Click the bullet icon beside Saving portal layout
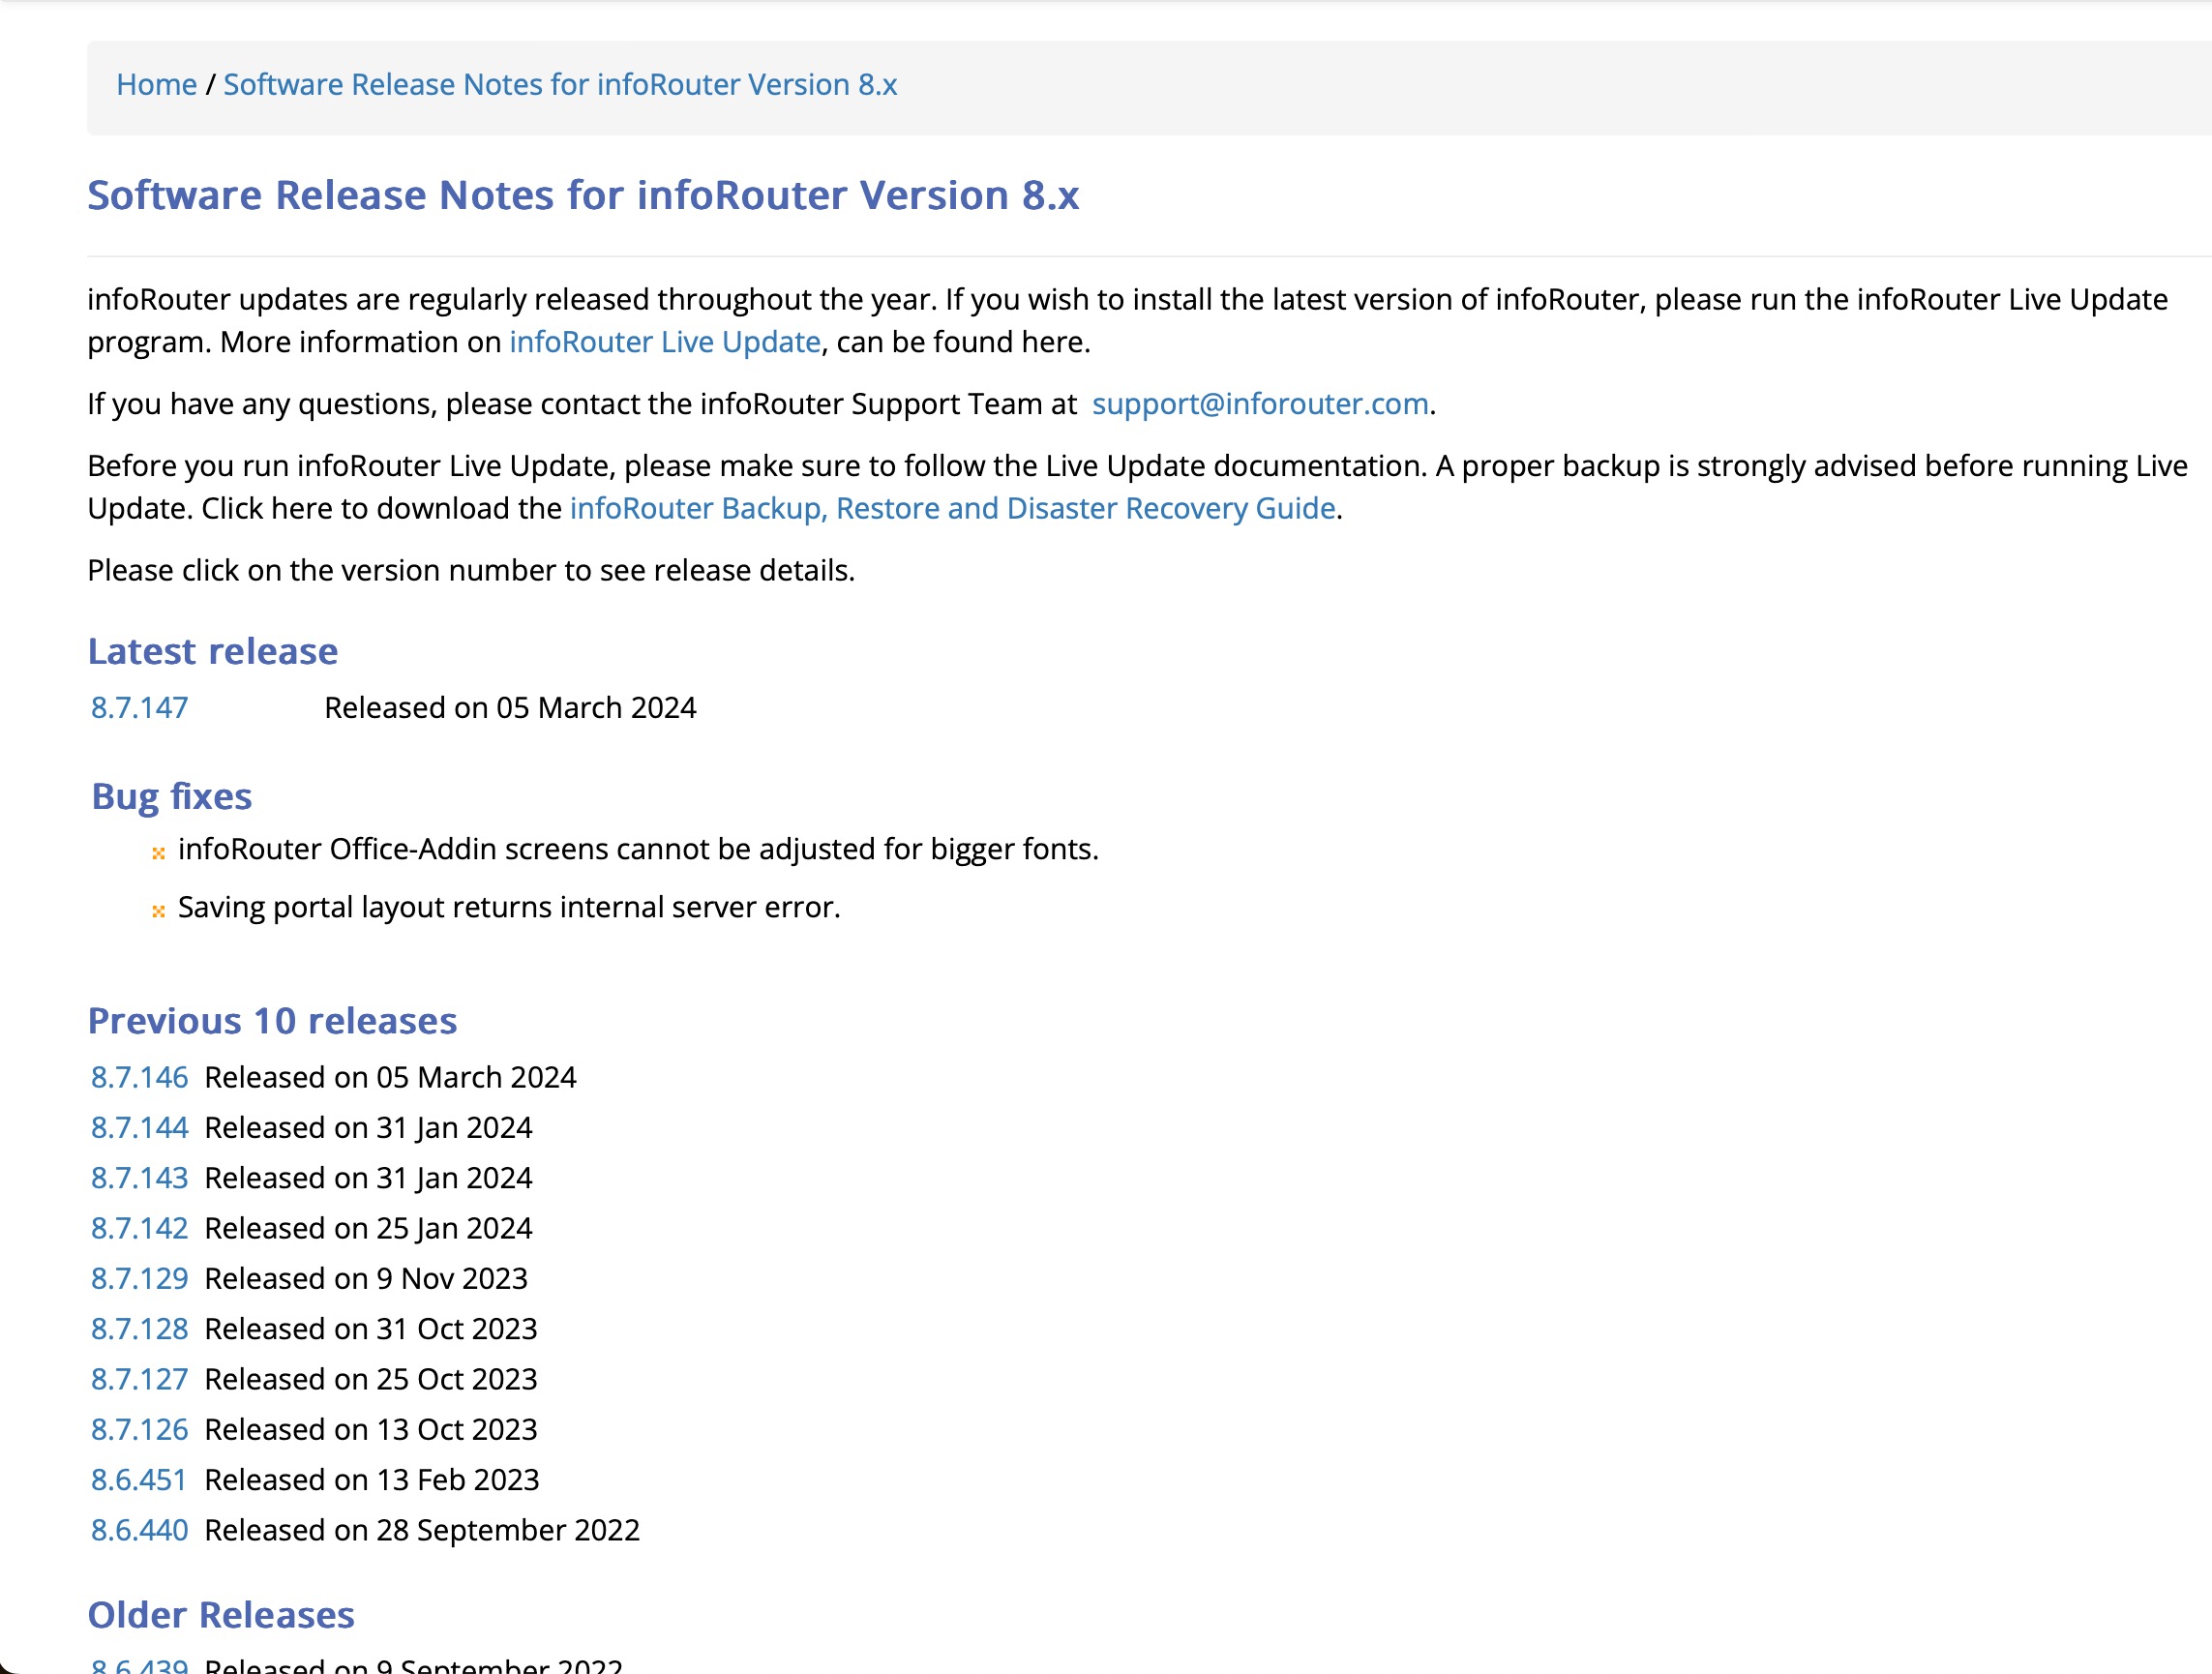Viewport: 2212px width, 1674px height. click(x=158, y=911)
